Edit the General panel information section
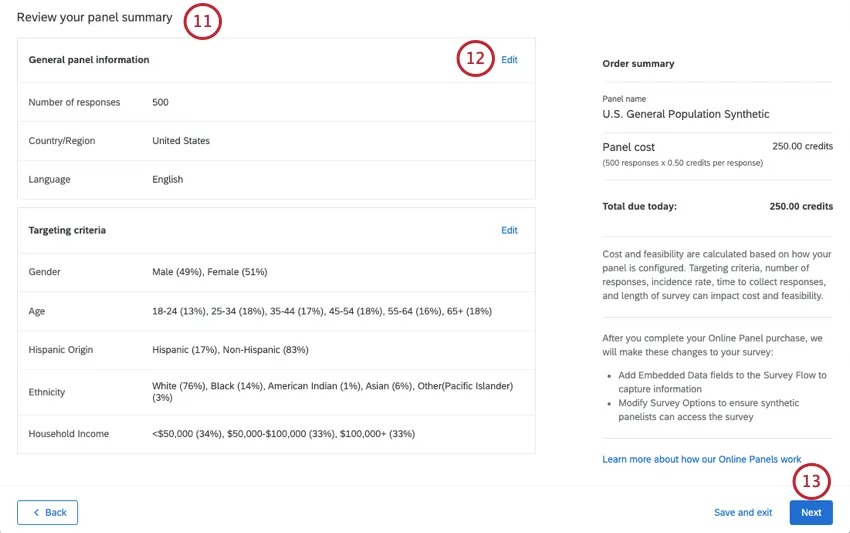 [509, 60]
